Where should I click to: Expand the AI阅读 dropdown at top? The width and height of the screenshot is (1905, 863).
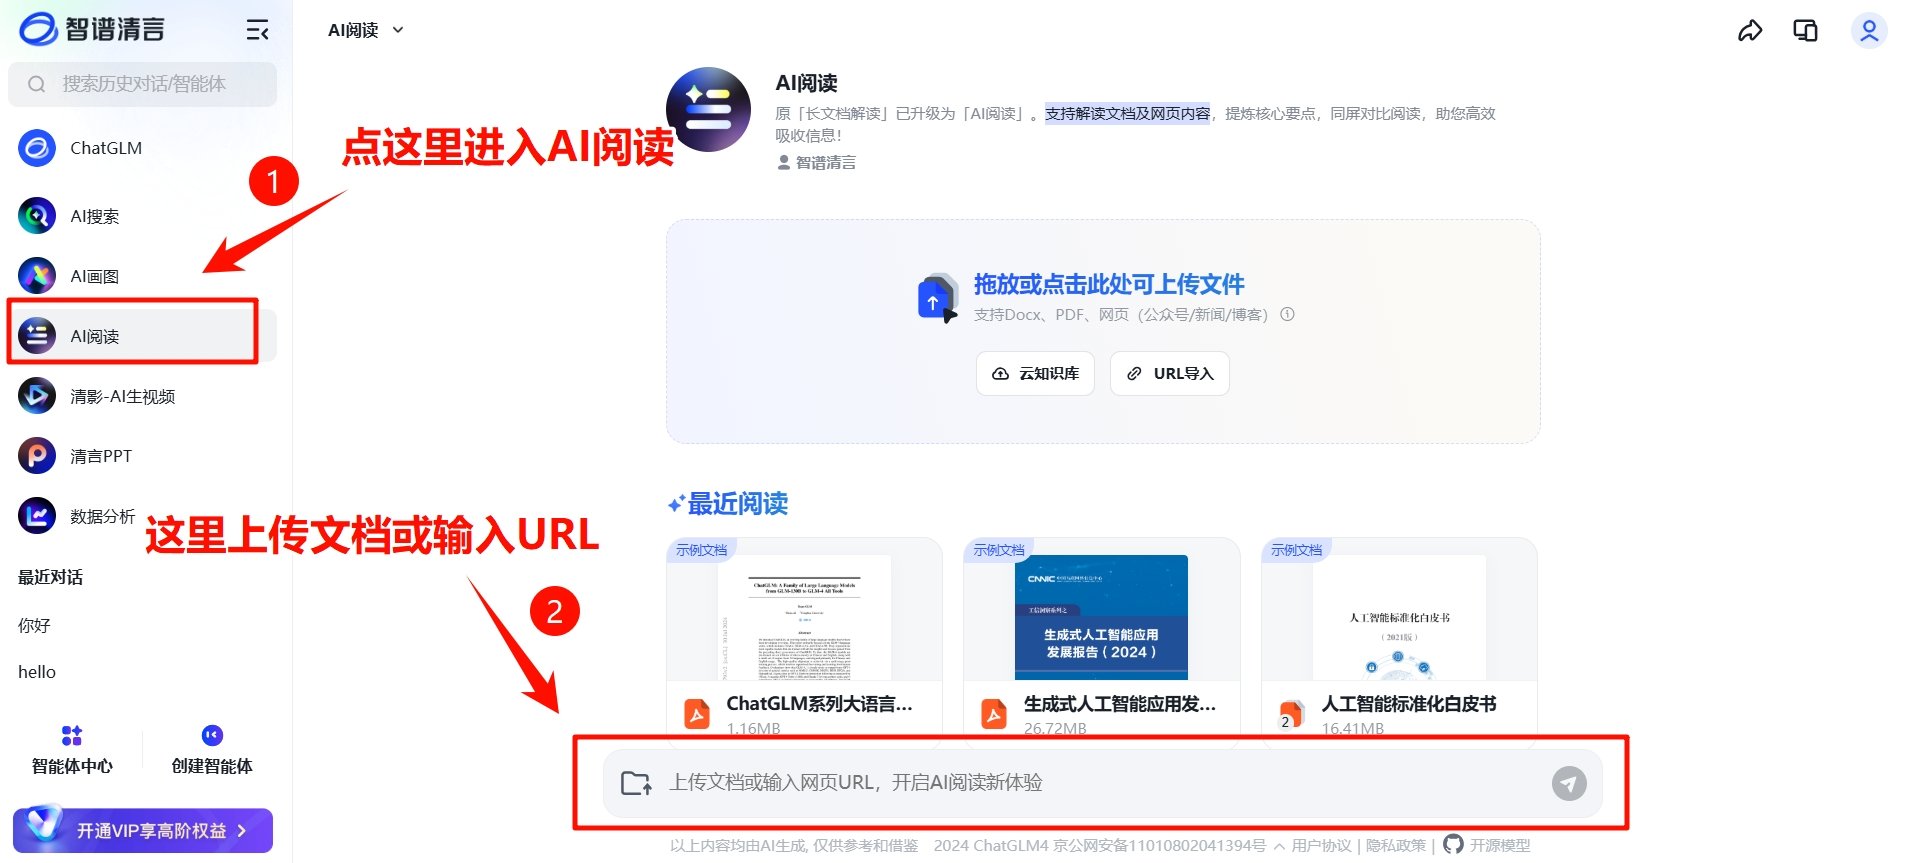pos(366,30)
